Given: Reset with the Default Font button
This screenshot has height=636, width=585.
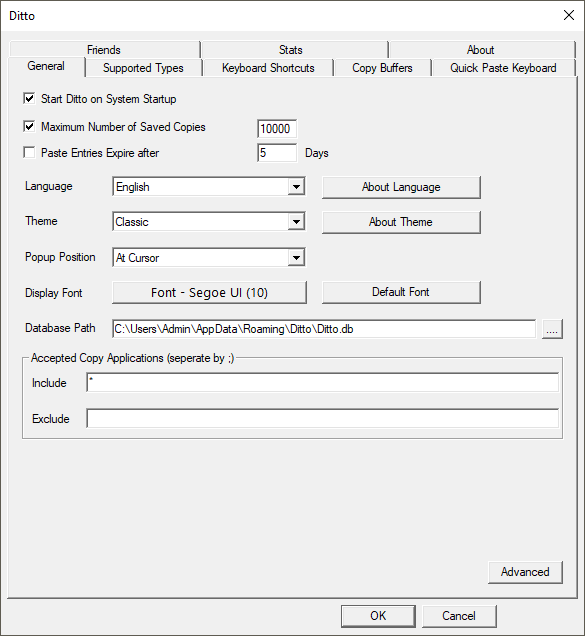Looking at the screenshot, I should click(401, 292).
